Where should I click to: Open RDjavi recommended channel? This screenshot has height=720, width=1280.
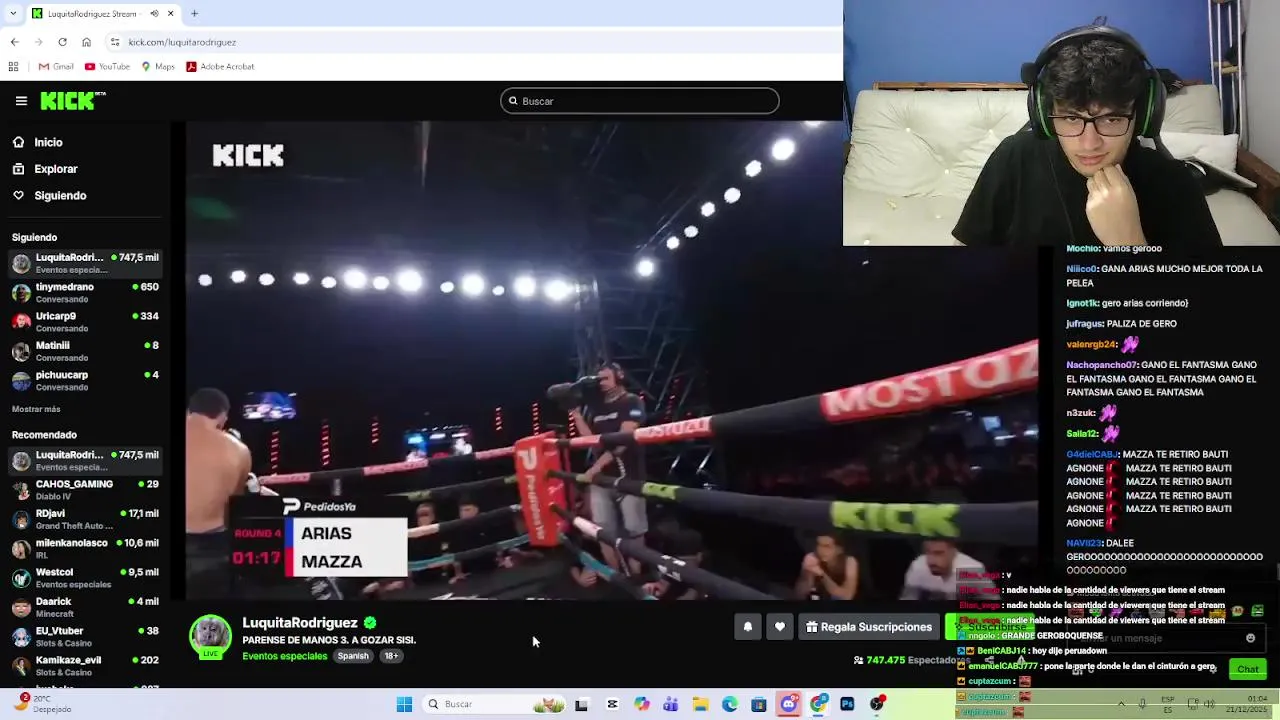coord(85,519)
